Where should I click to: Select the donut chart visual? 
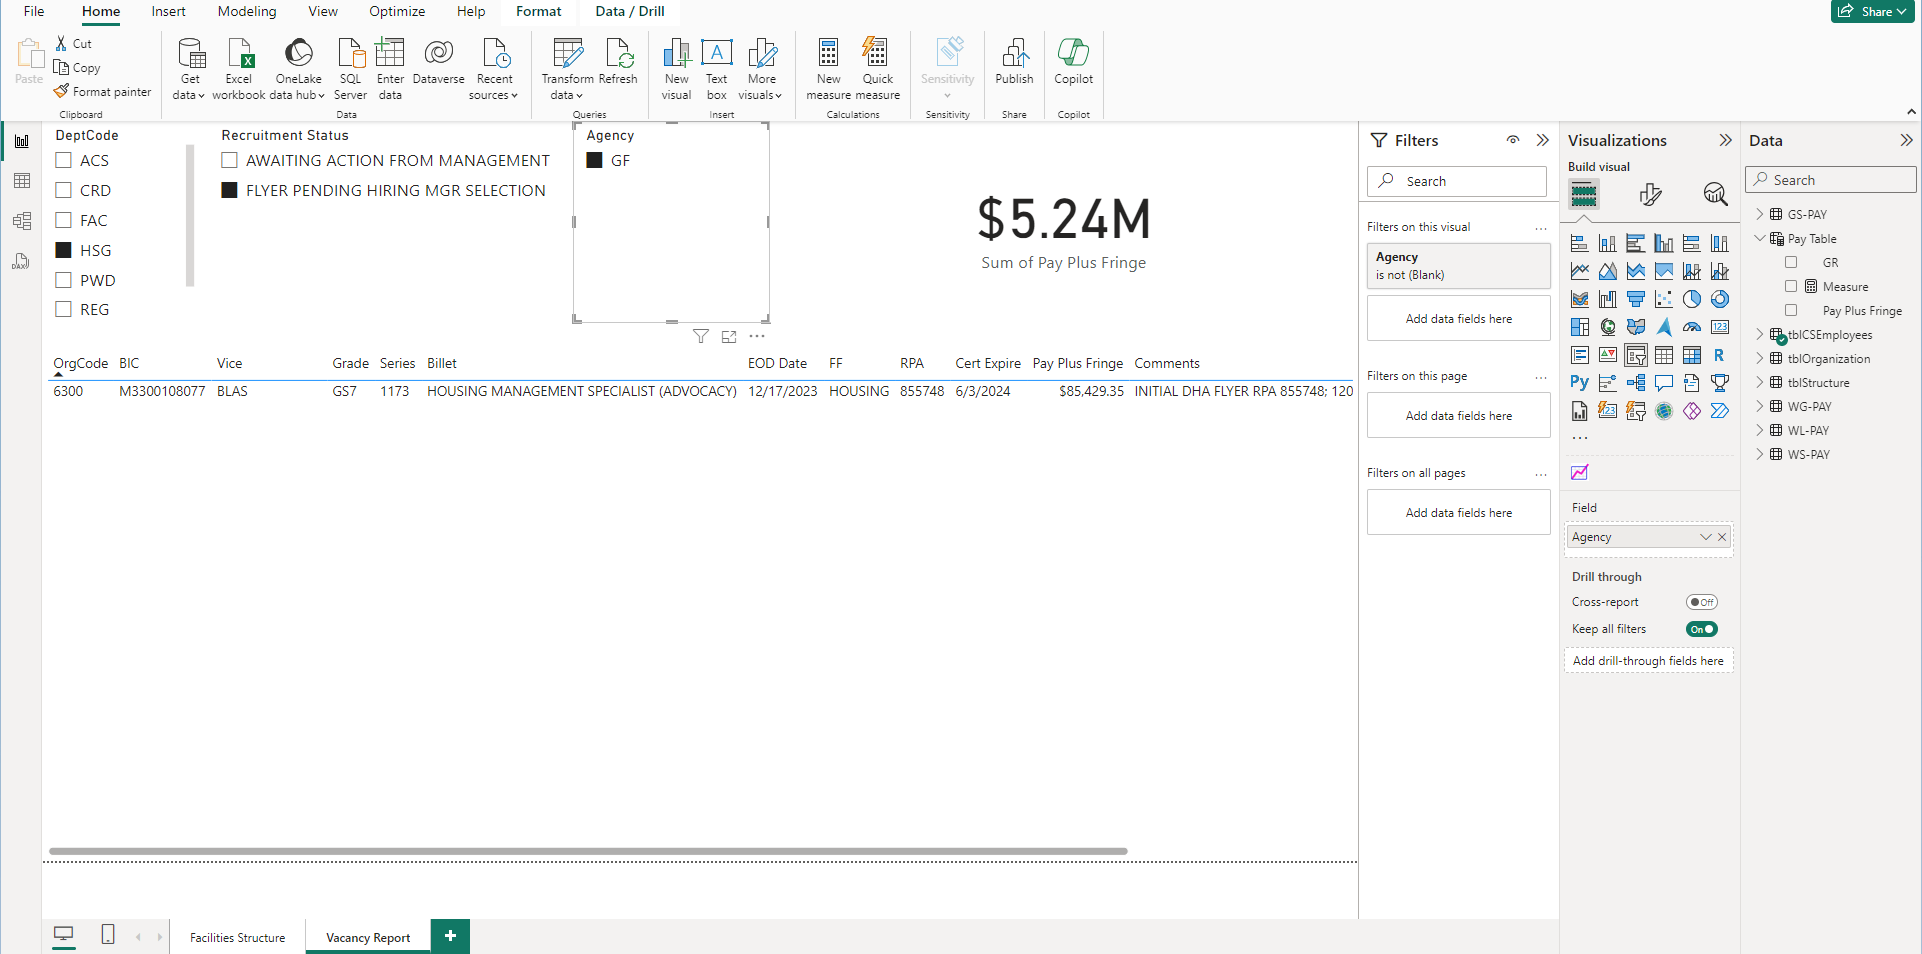point(1719,299)
